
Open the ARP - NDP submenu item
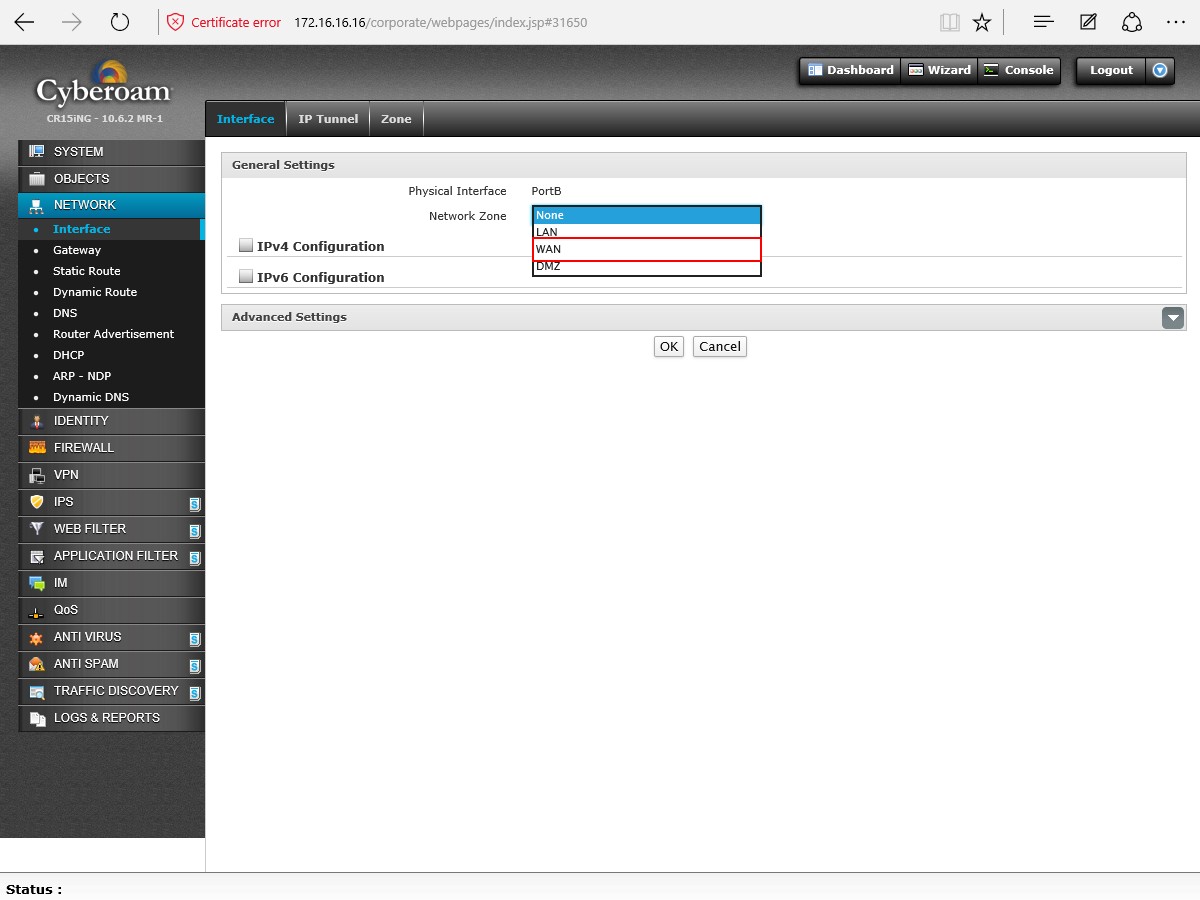[x=82, y=376]
